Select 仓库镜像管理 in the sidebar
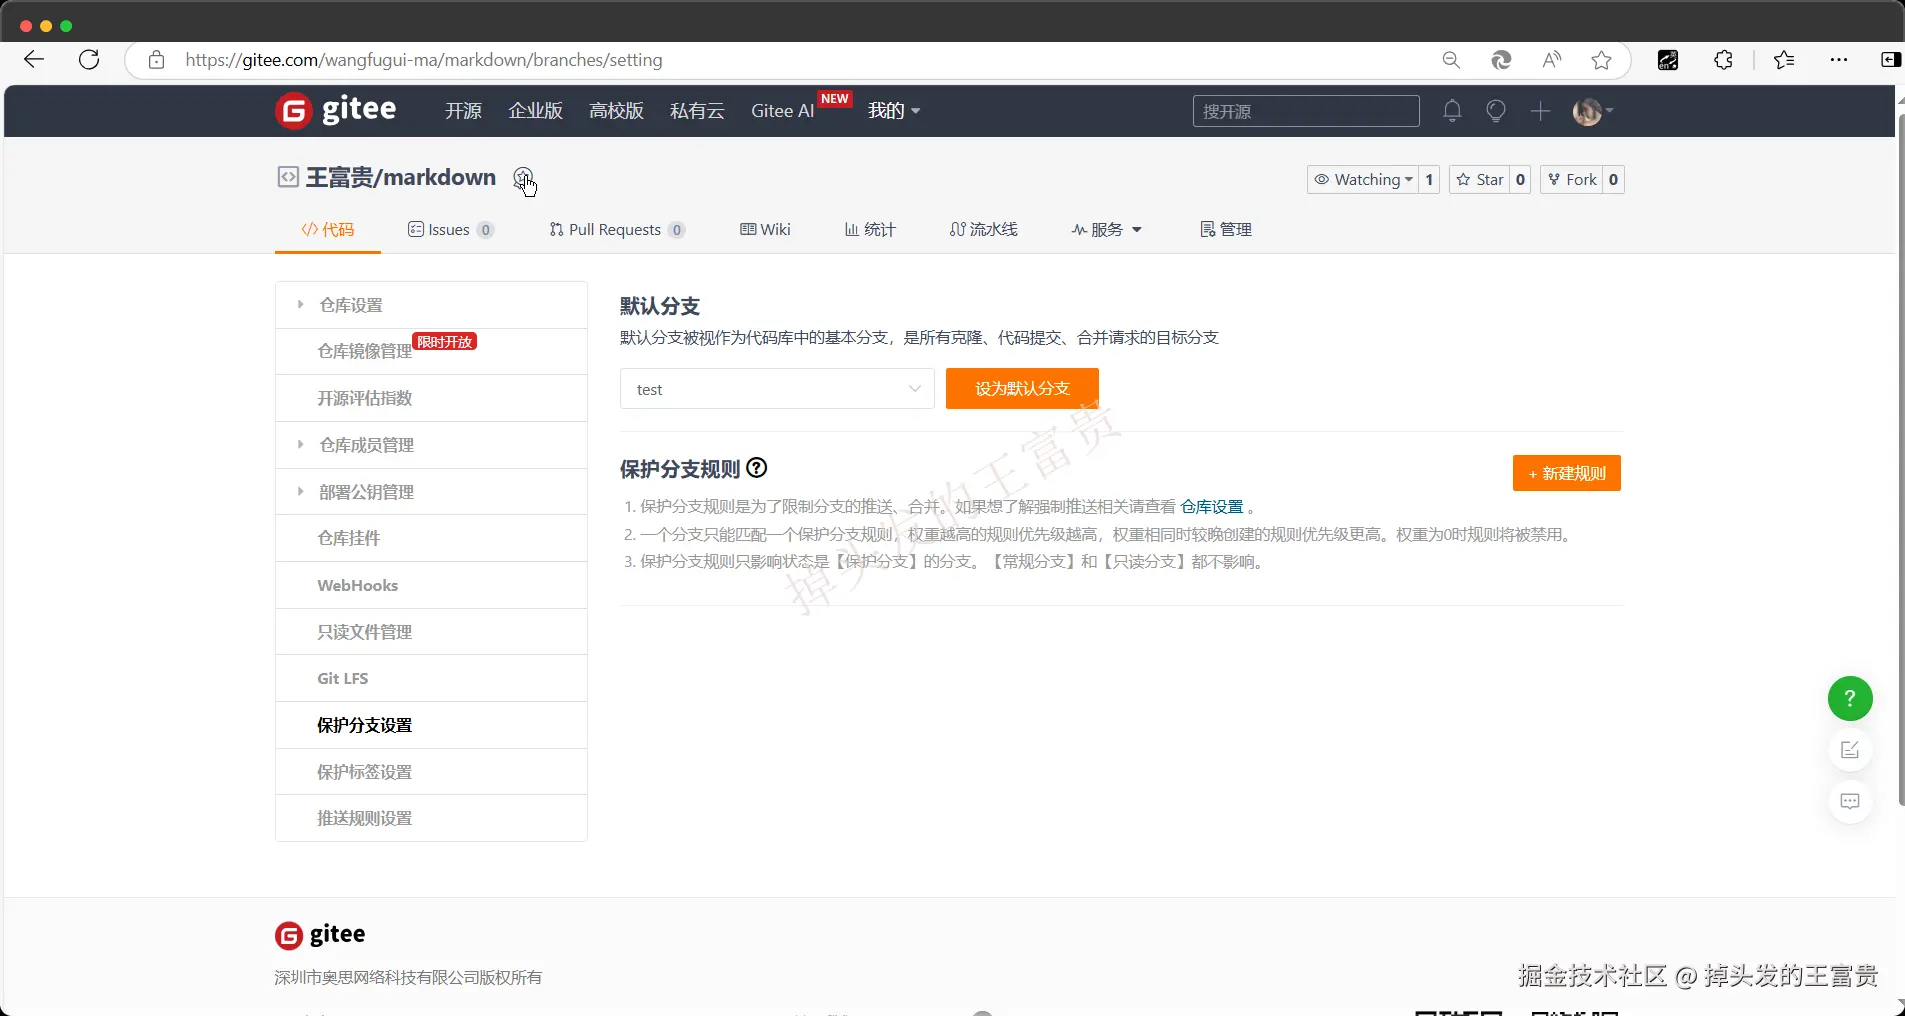Image resolution: width=1905 pixels, height=1016 pixels. tap(431, 351)
